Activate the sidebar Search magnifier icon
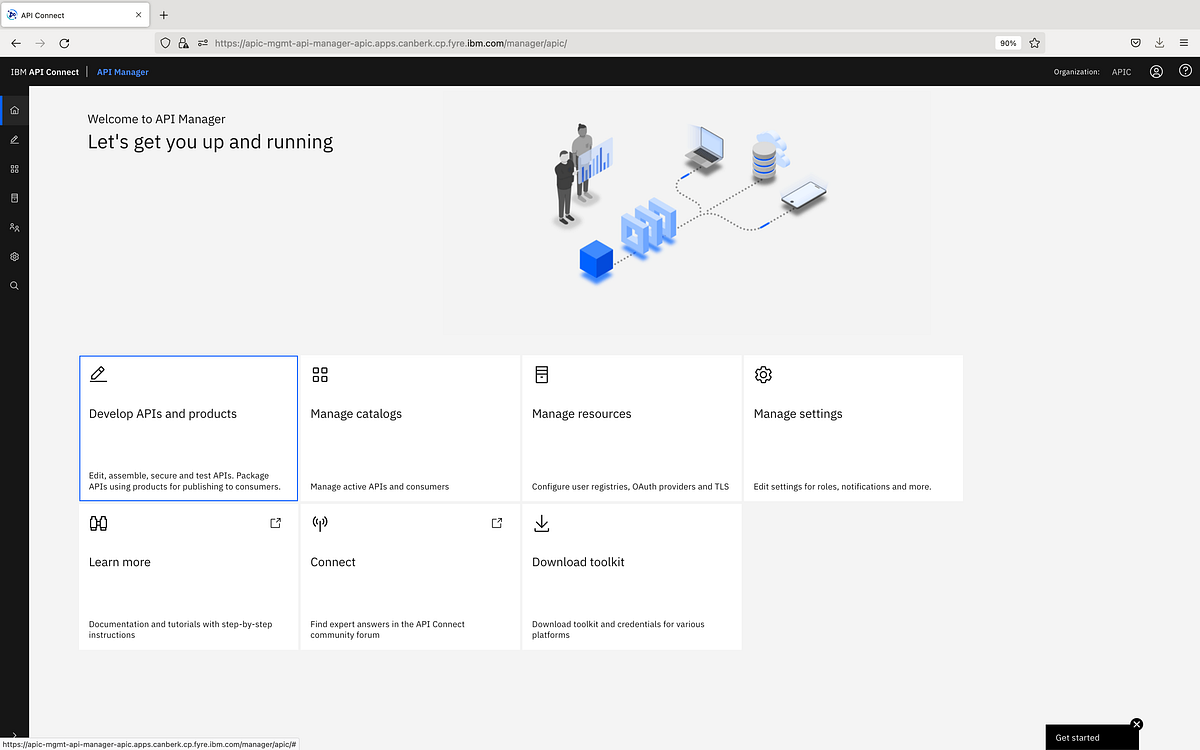Screen dimensions: 1200x750 coord(13,285)
